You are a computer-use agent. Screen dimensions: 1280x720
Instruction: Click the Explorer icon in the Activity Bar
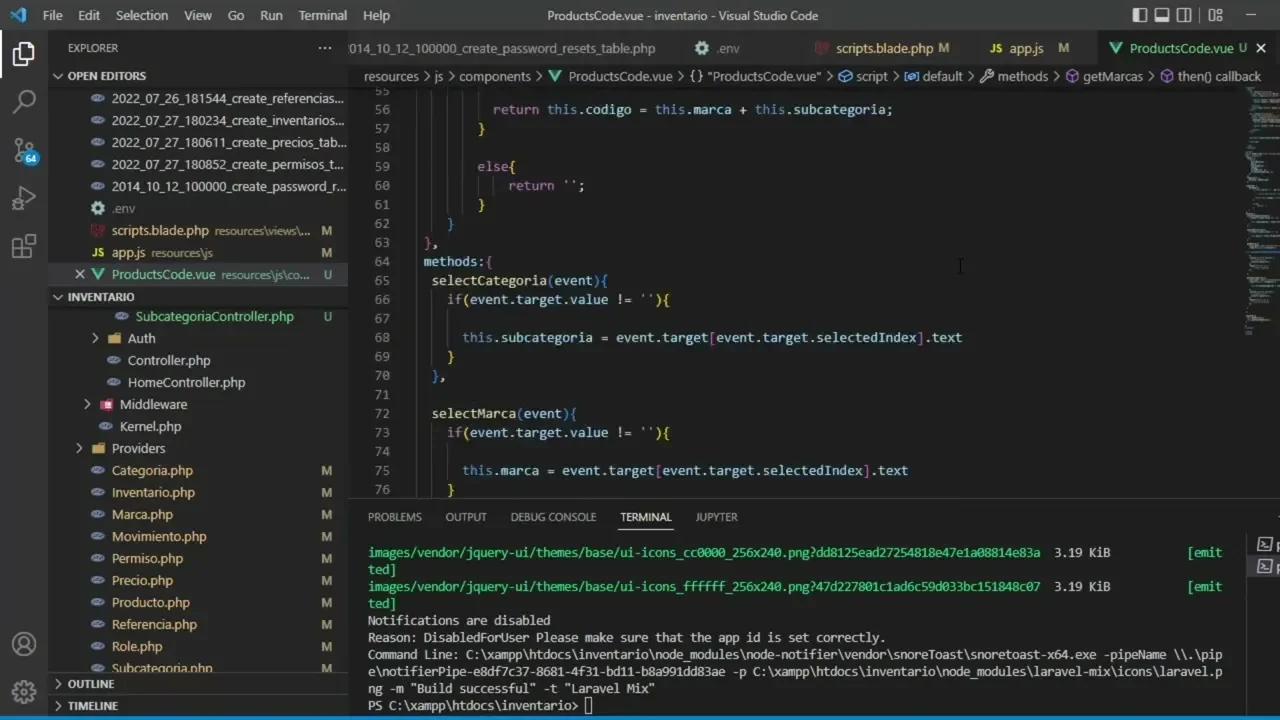pyautogui.click(x=24, y=54)
